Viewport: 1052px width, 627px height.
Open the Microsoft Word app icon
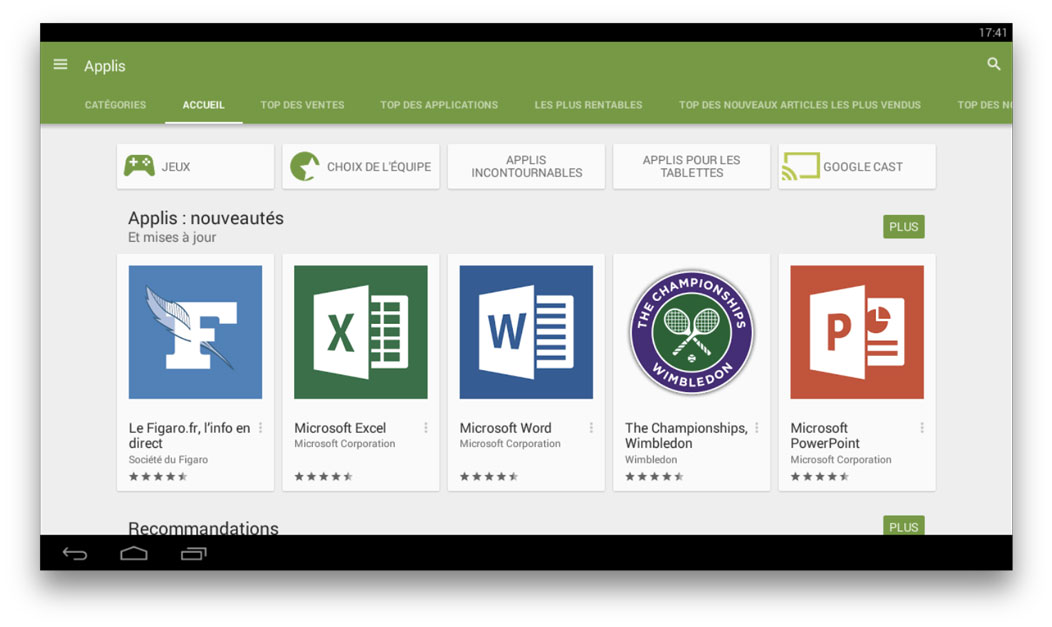526,332
